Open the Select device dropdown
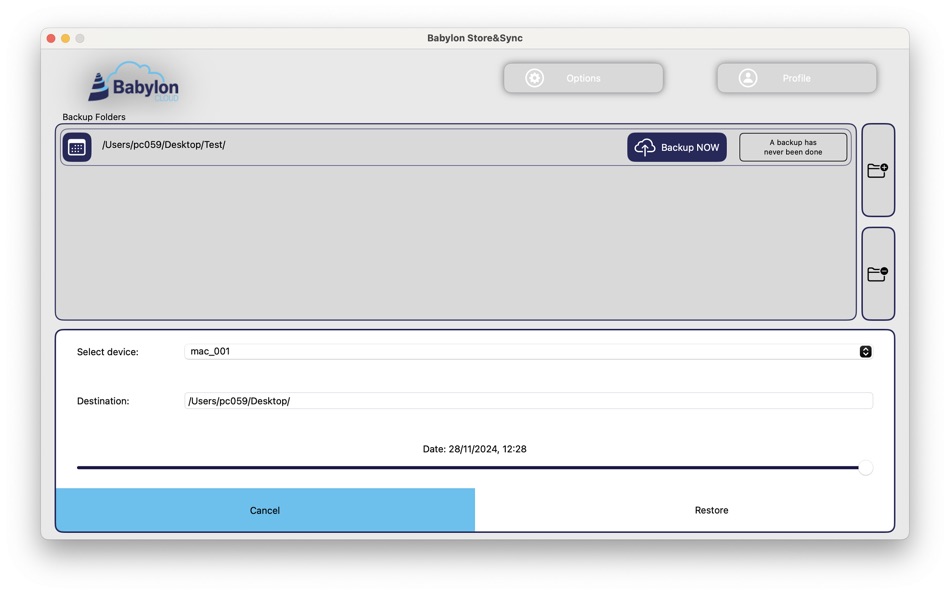The width and height of the screenshot is (950, 594). pyautogui.click(x=528, y=352)
